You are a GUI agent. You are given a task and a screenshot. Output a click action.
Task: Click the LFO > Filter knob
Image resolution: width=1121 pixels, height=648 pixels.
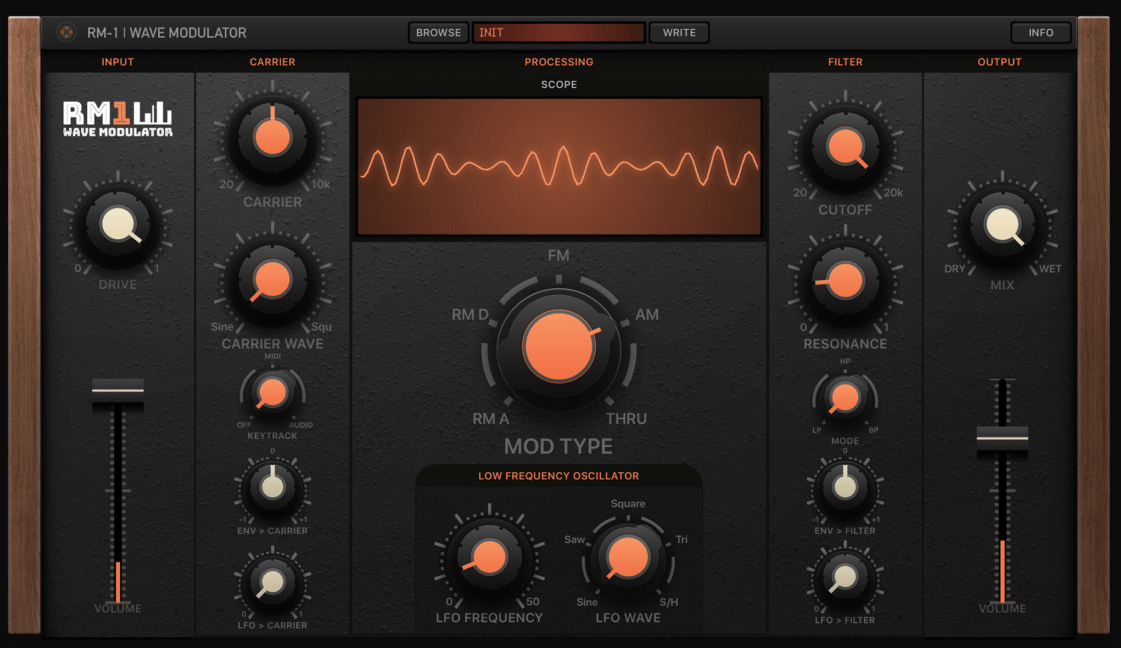tap(845, 577)
